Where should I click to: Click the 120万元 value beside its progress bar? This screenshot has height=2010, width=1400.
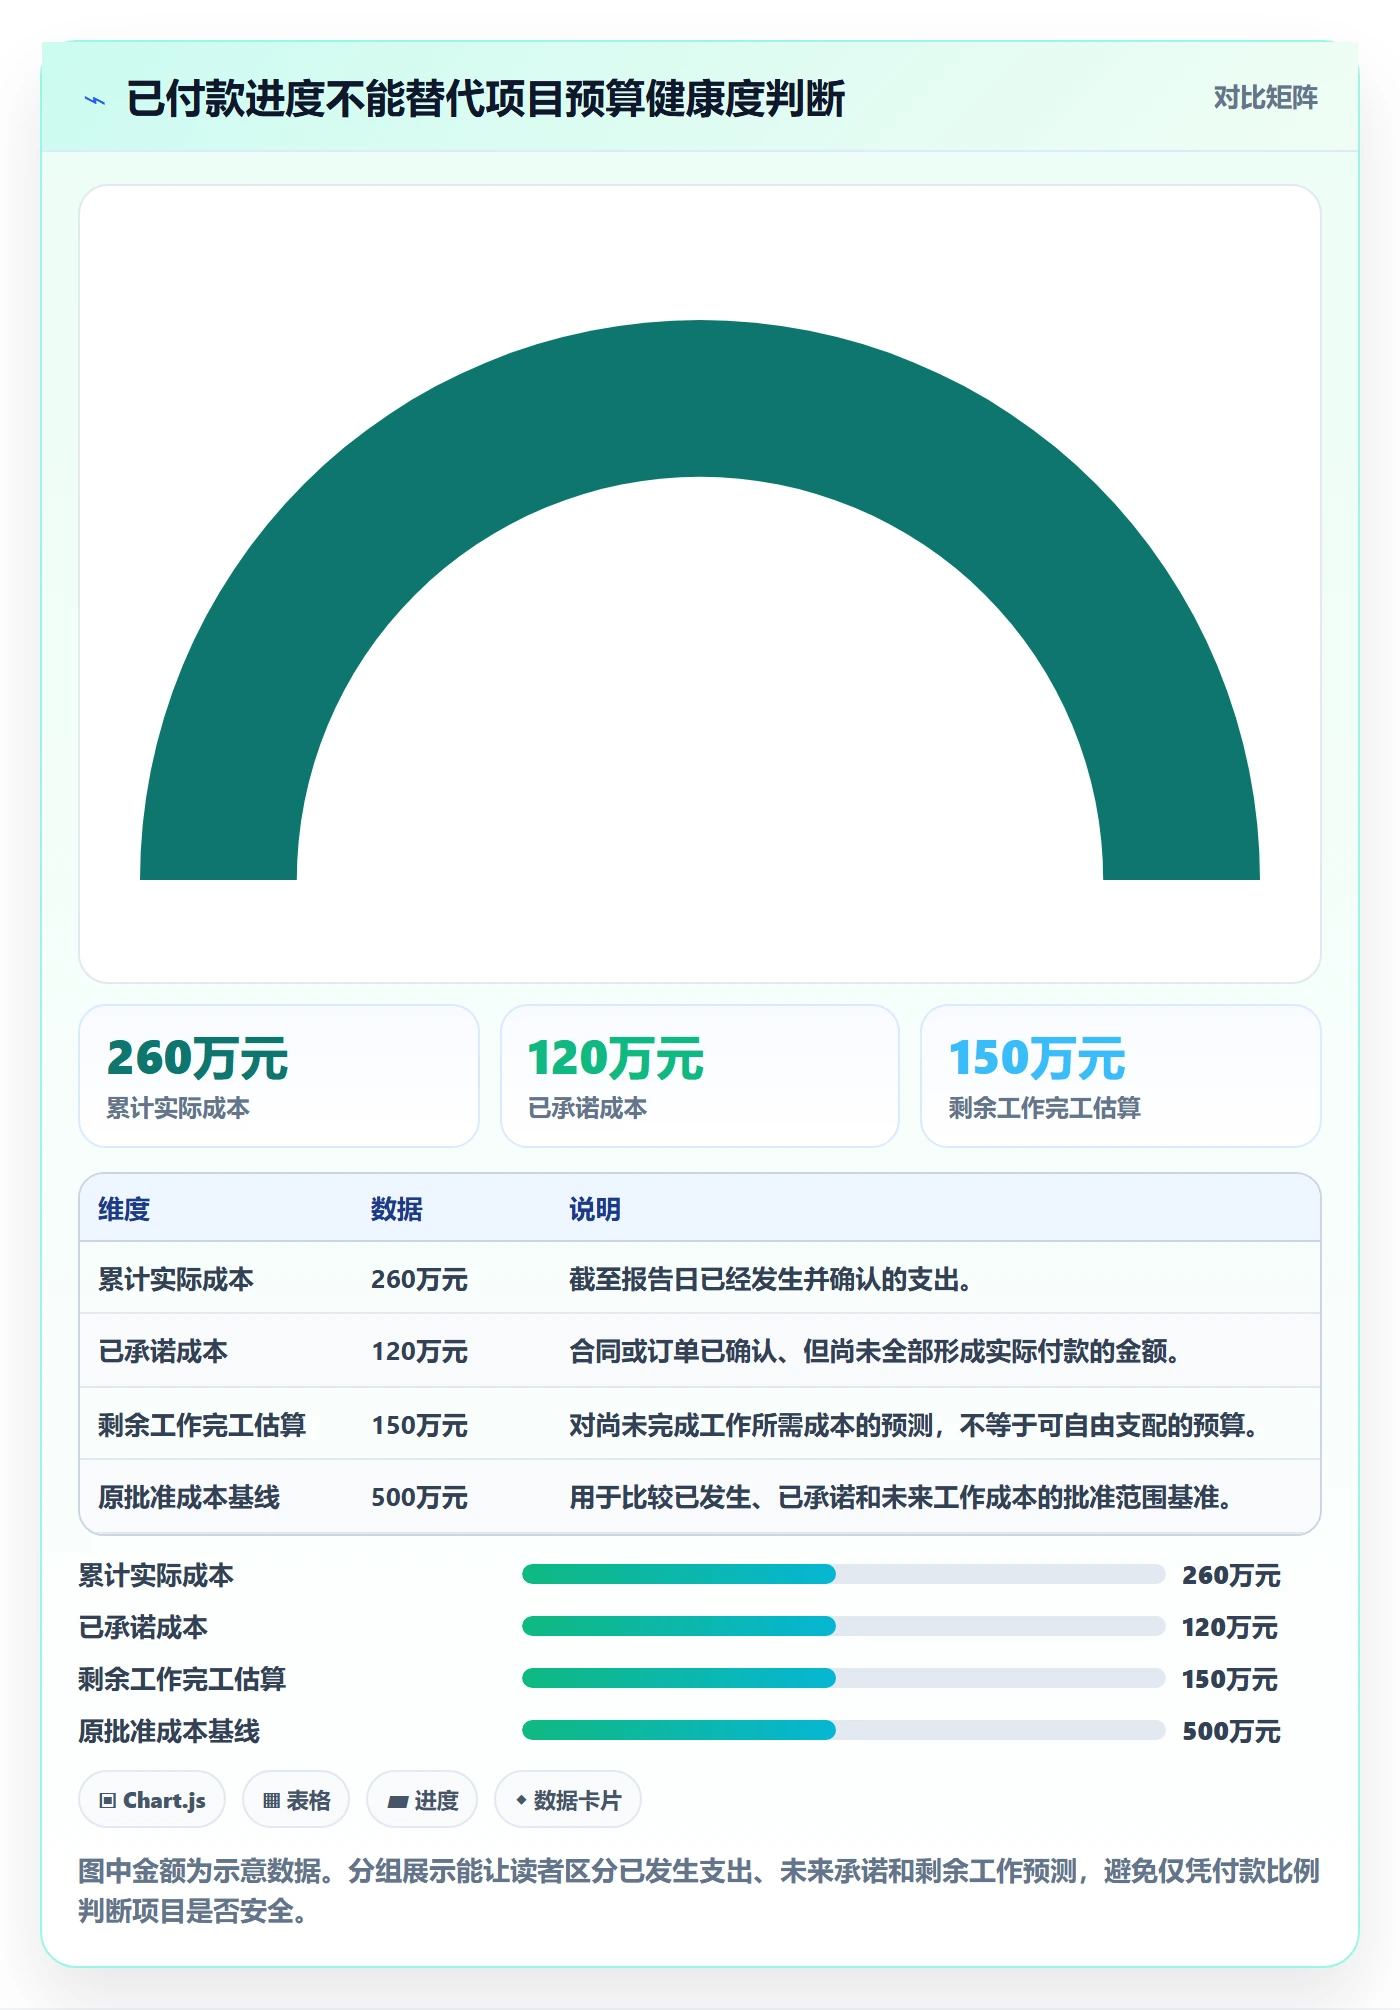(x=1230, y=1627)
